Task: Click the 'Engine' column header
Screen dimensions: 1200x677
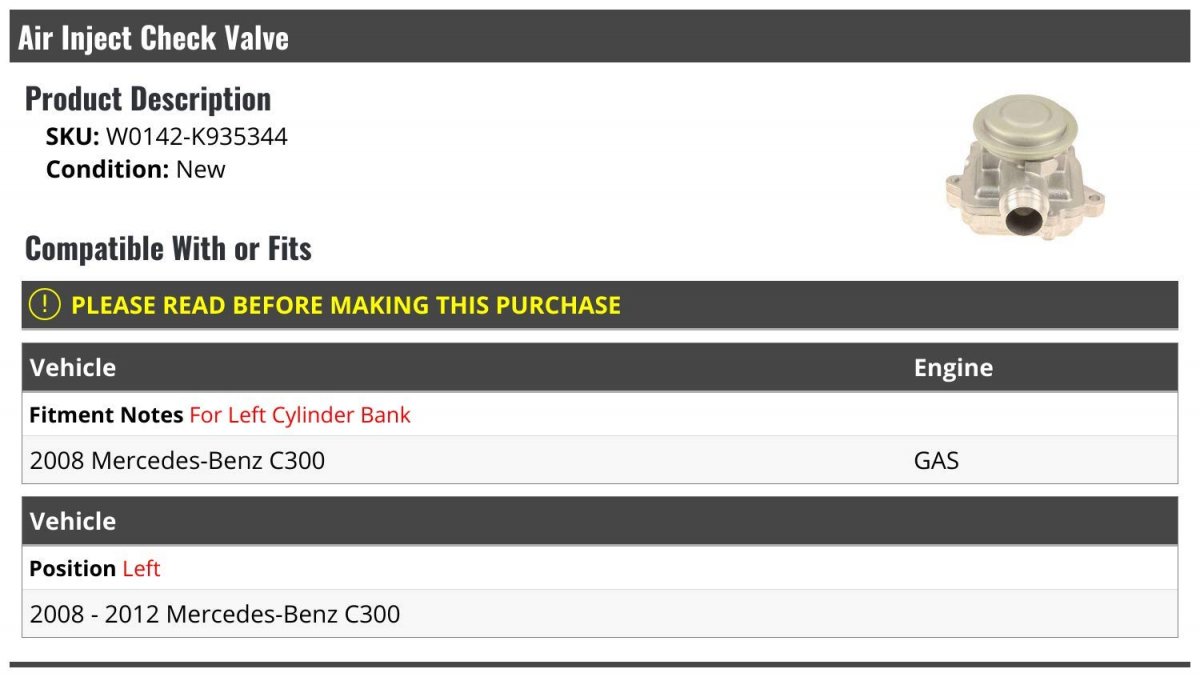Action: (953, 367)
